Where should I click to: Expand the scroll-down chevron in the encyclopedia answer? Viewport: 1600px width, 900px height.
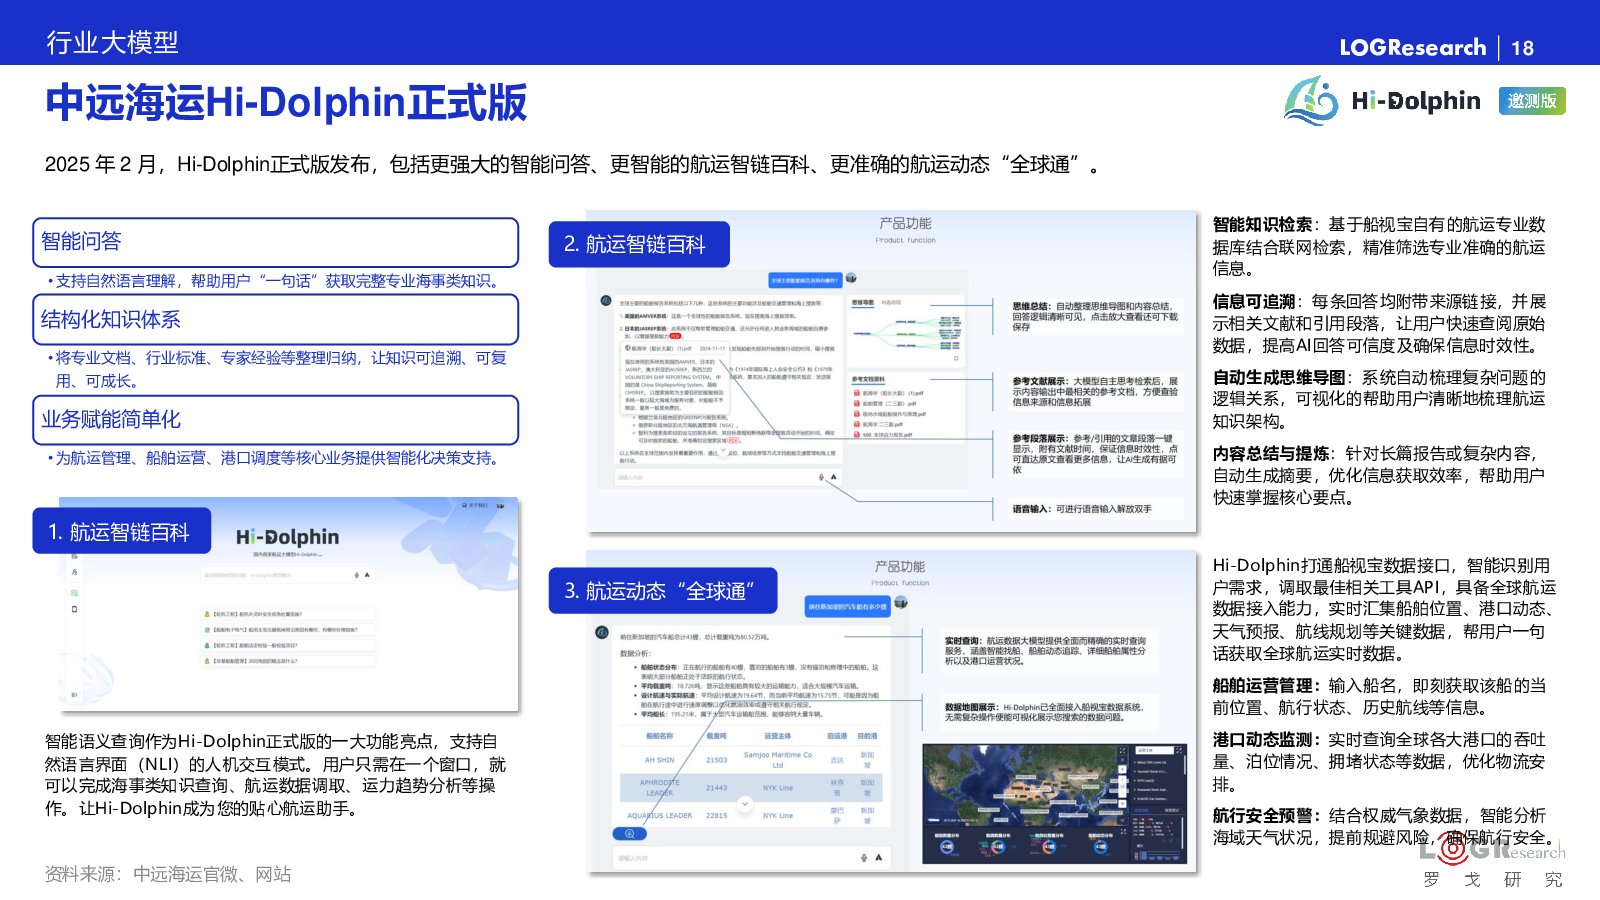click(722, 451)
